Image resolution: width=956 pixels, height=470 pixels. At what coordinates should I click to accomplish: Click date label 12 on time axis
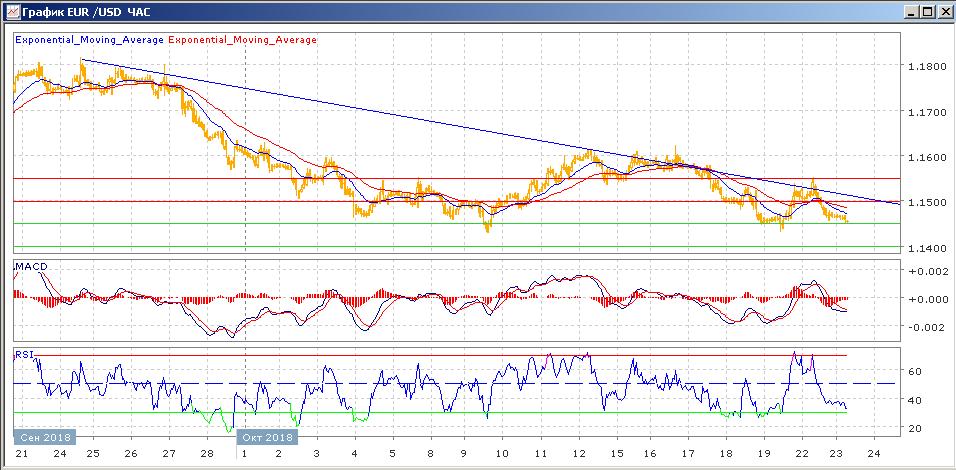pos(579,454)
